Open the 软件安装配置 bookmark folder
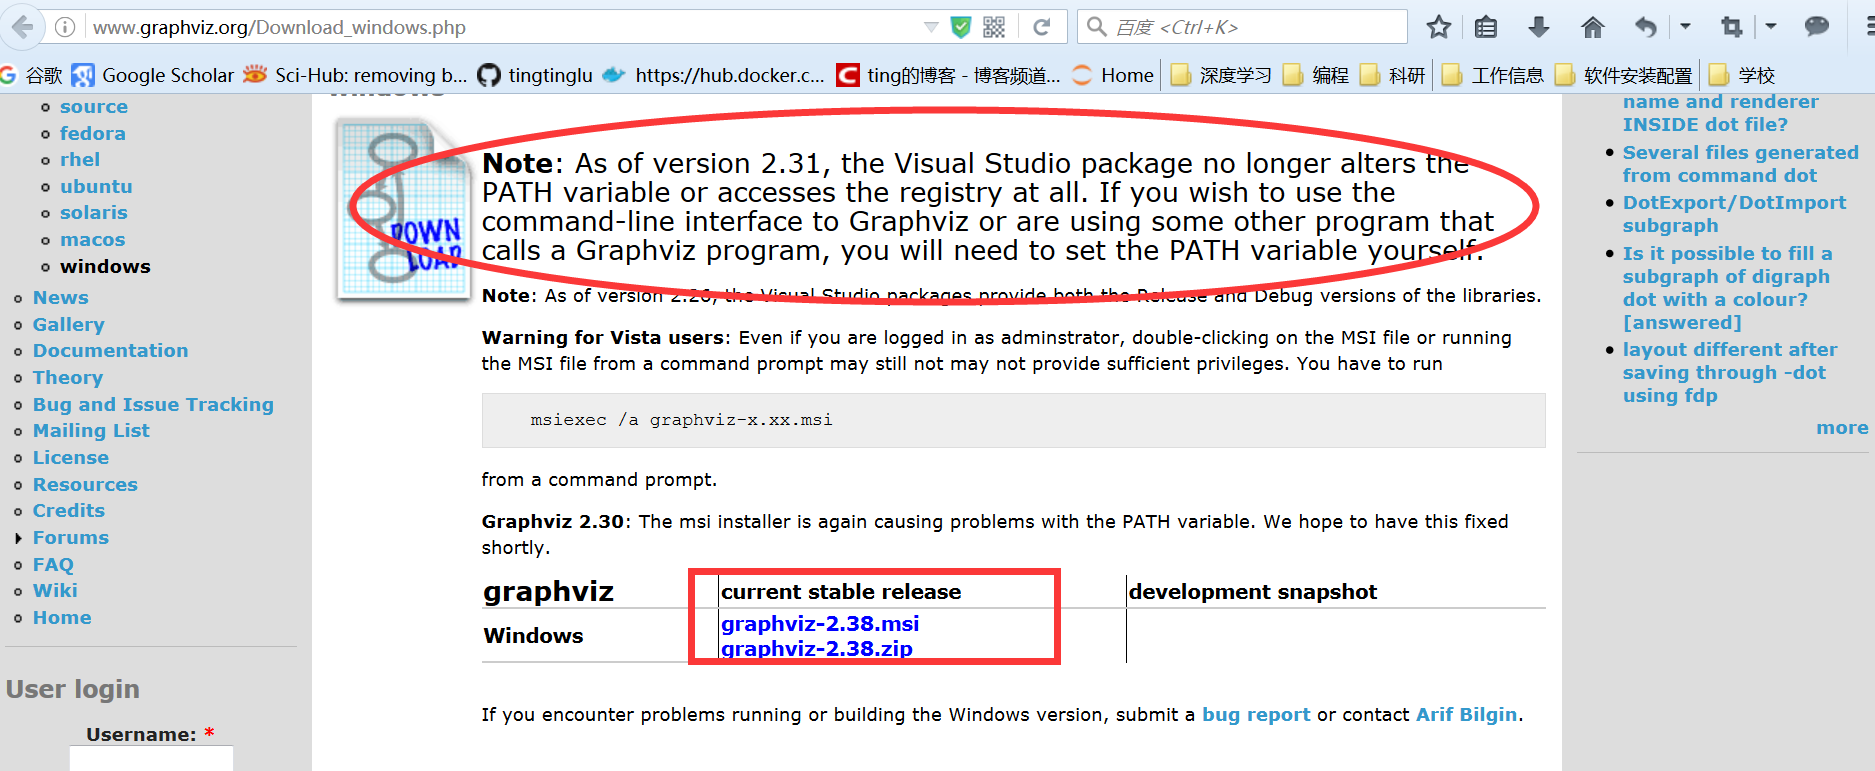This screenshot has width=1875, height=771. tap(1624, 75)
